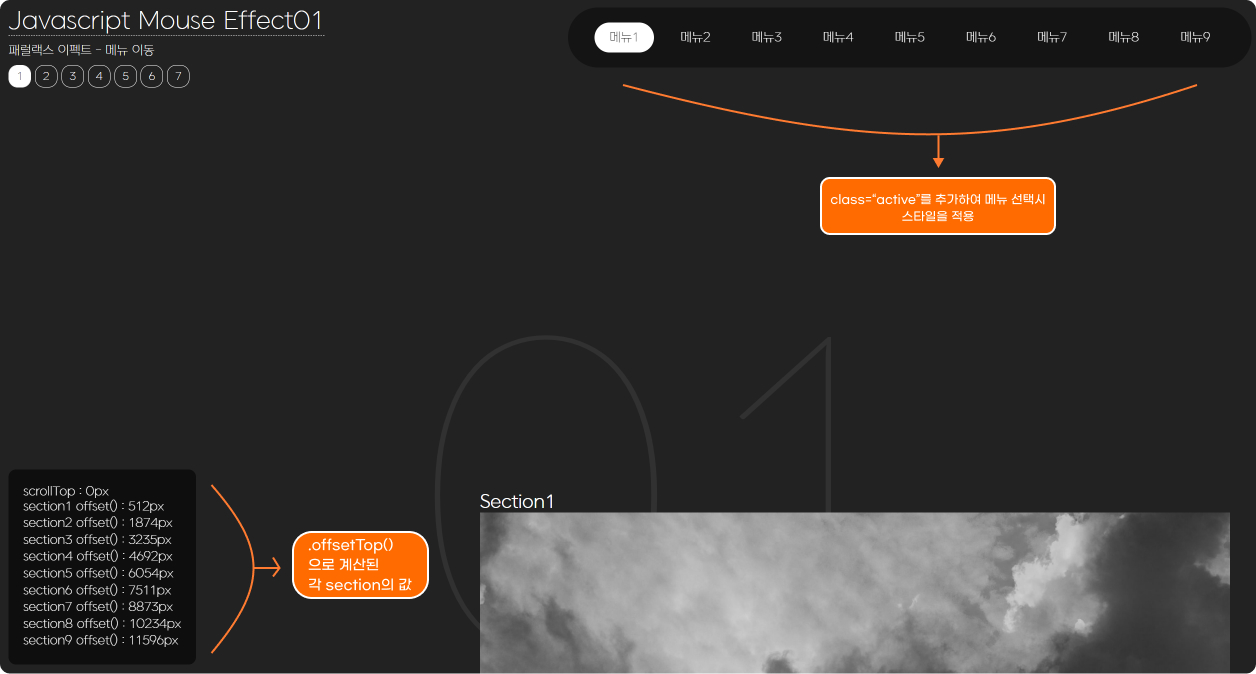The width and height of the screenshot is (1256, 674).
Task: Select 메뉴2 in the top menu
Action: coord(695,37)
